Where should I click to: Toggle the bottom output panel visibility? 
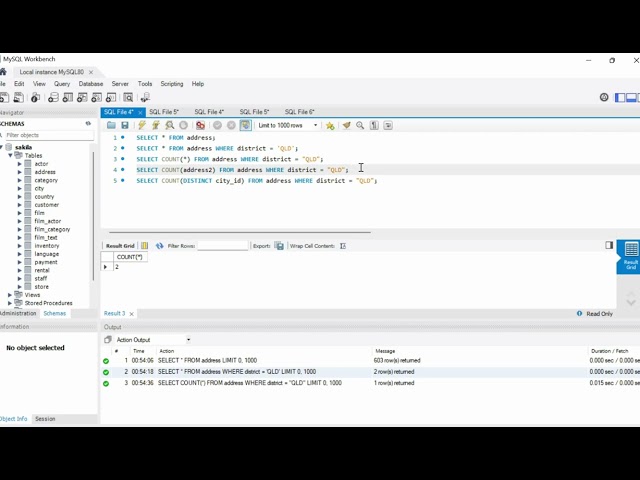pyautogui.click(x=631, y=98)
